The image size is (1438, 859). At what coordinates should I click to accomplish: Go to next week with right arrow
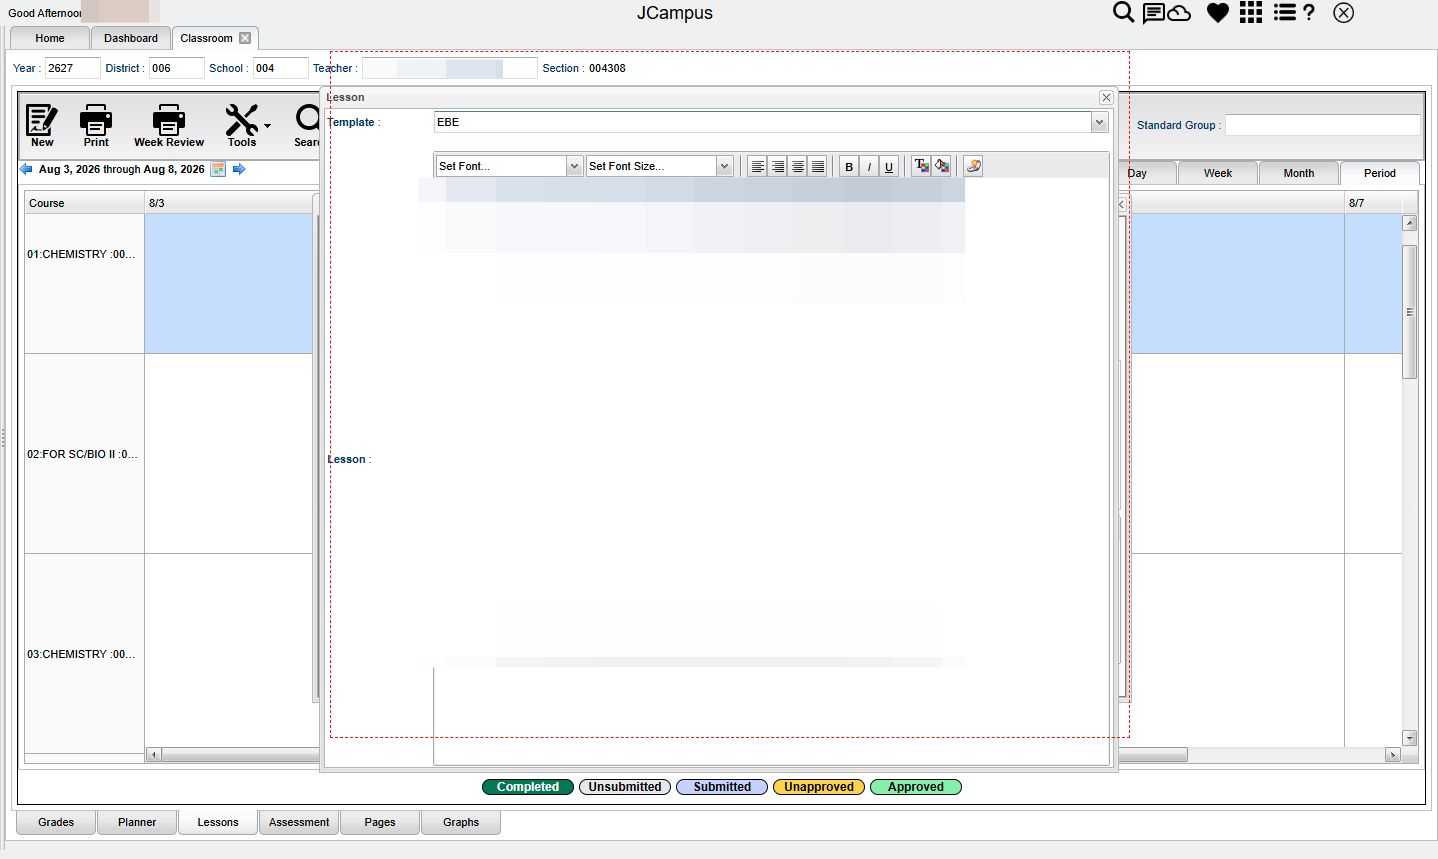click(x=239, y=169)
